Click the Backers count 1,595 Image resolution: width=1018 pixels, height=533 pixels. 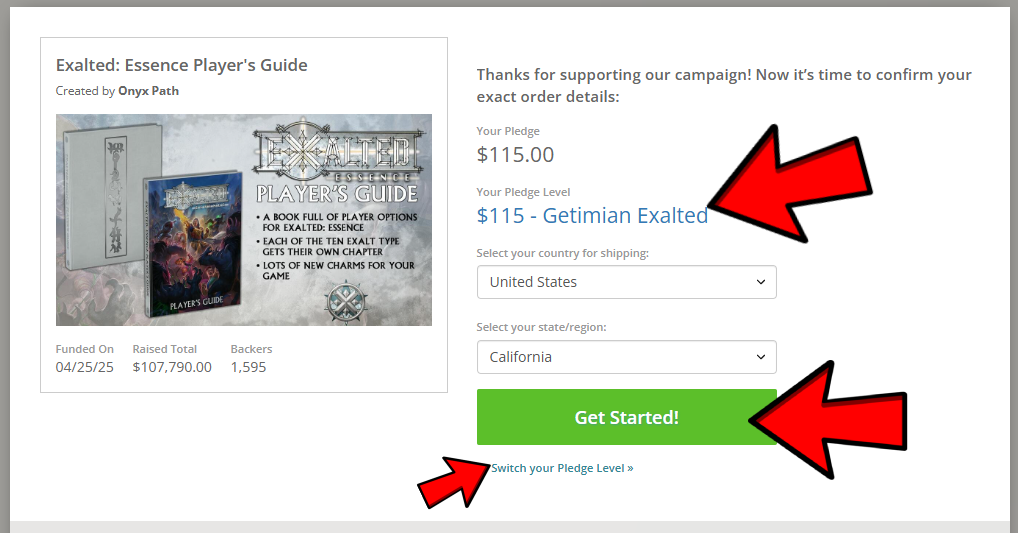248,367
